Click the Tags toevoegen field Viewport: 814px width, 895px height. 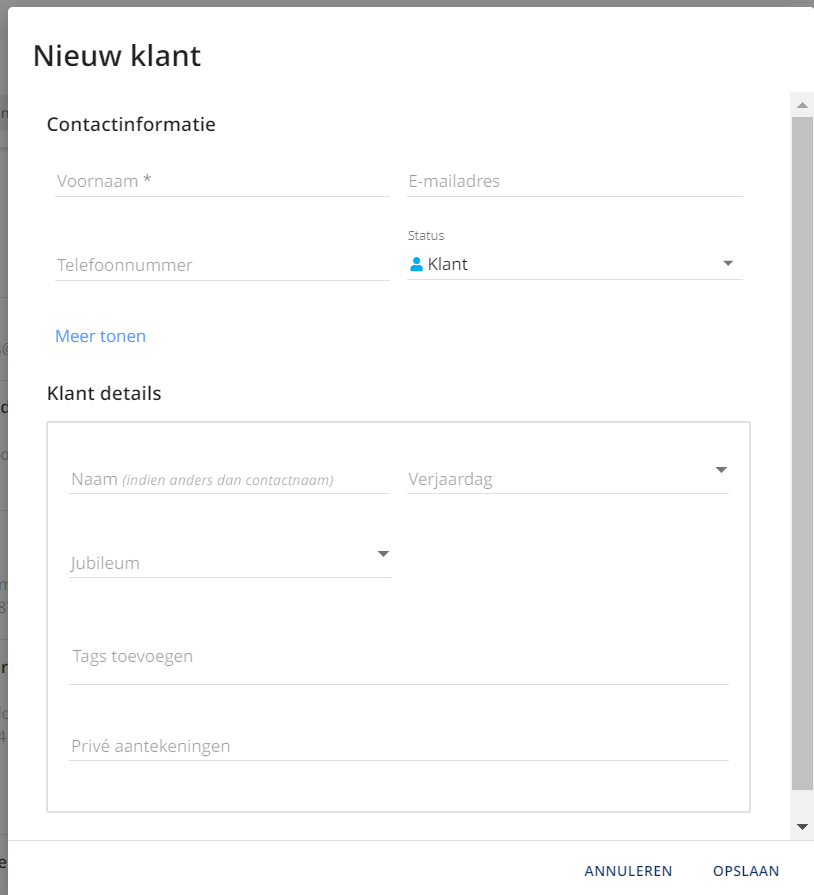[398, 658]
